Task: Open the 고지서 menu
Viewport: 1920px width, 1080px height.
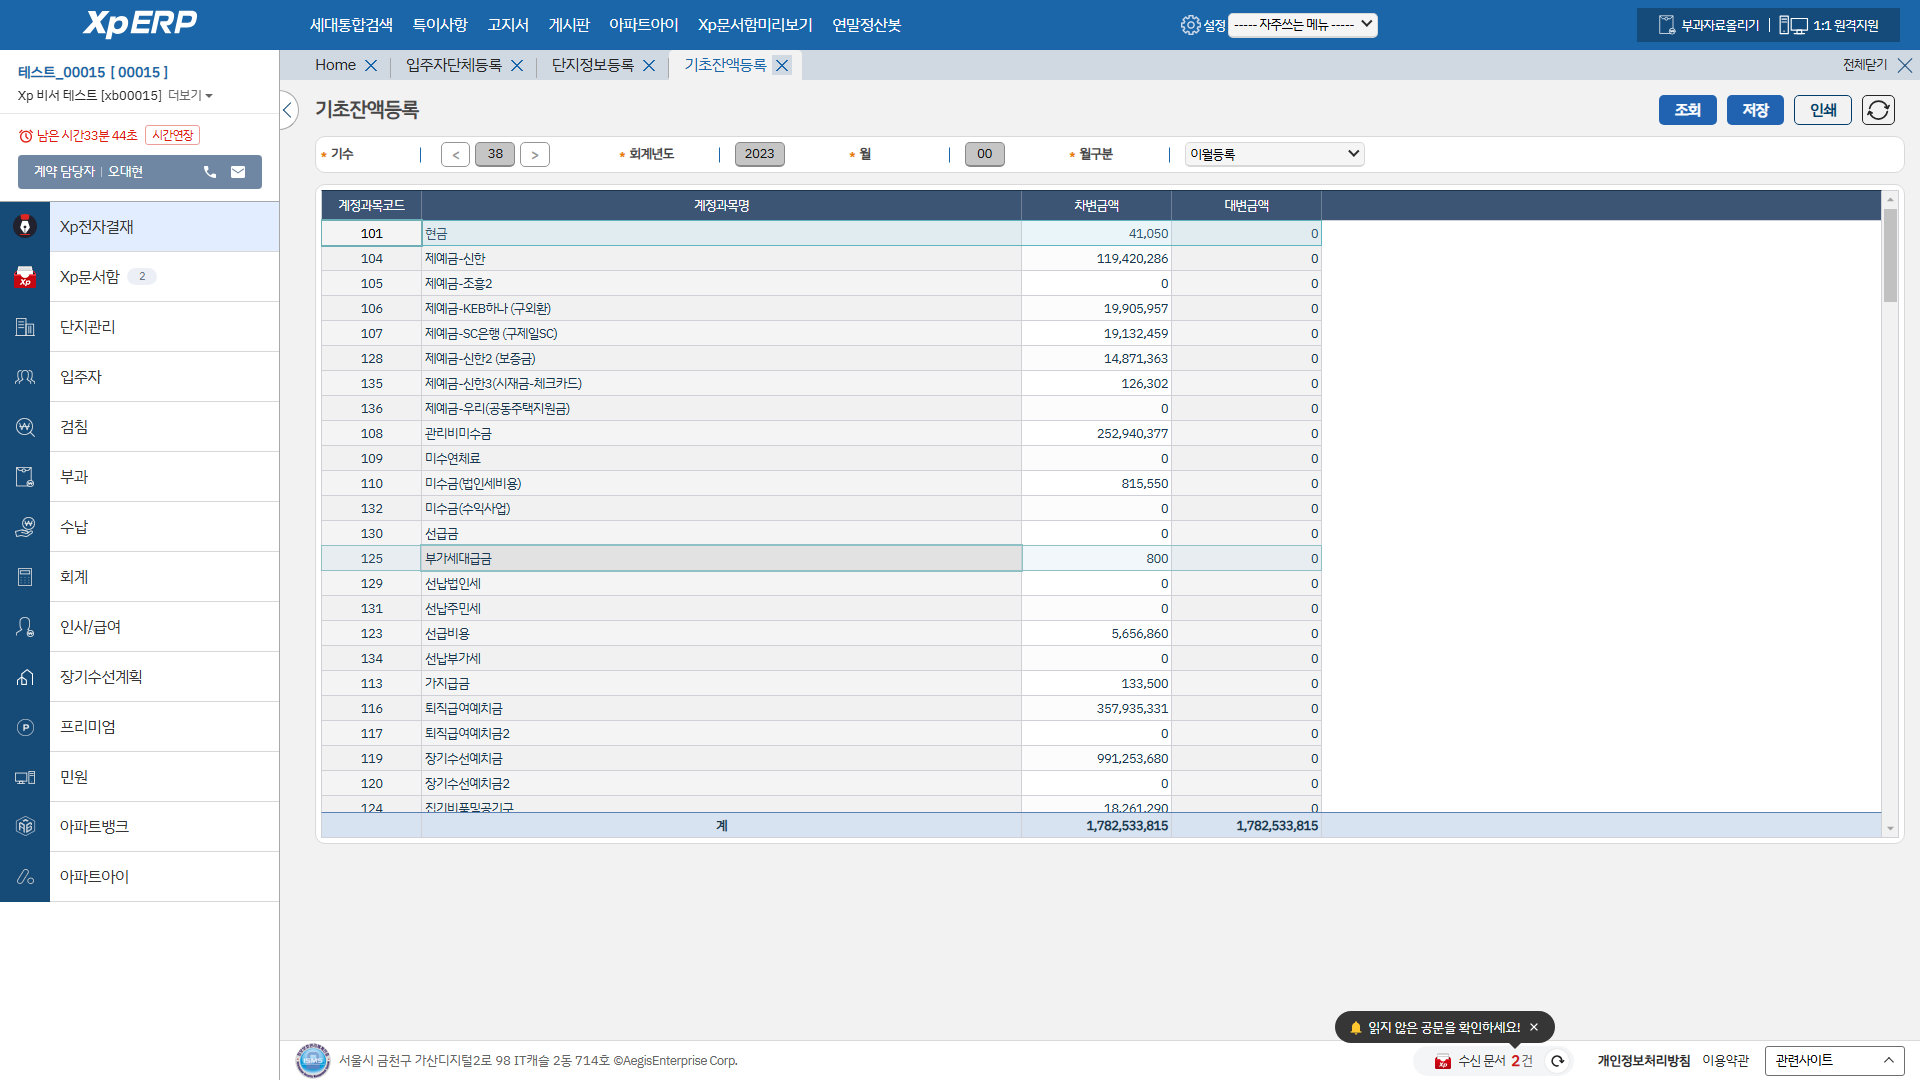Action: point(508,25)
